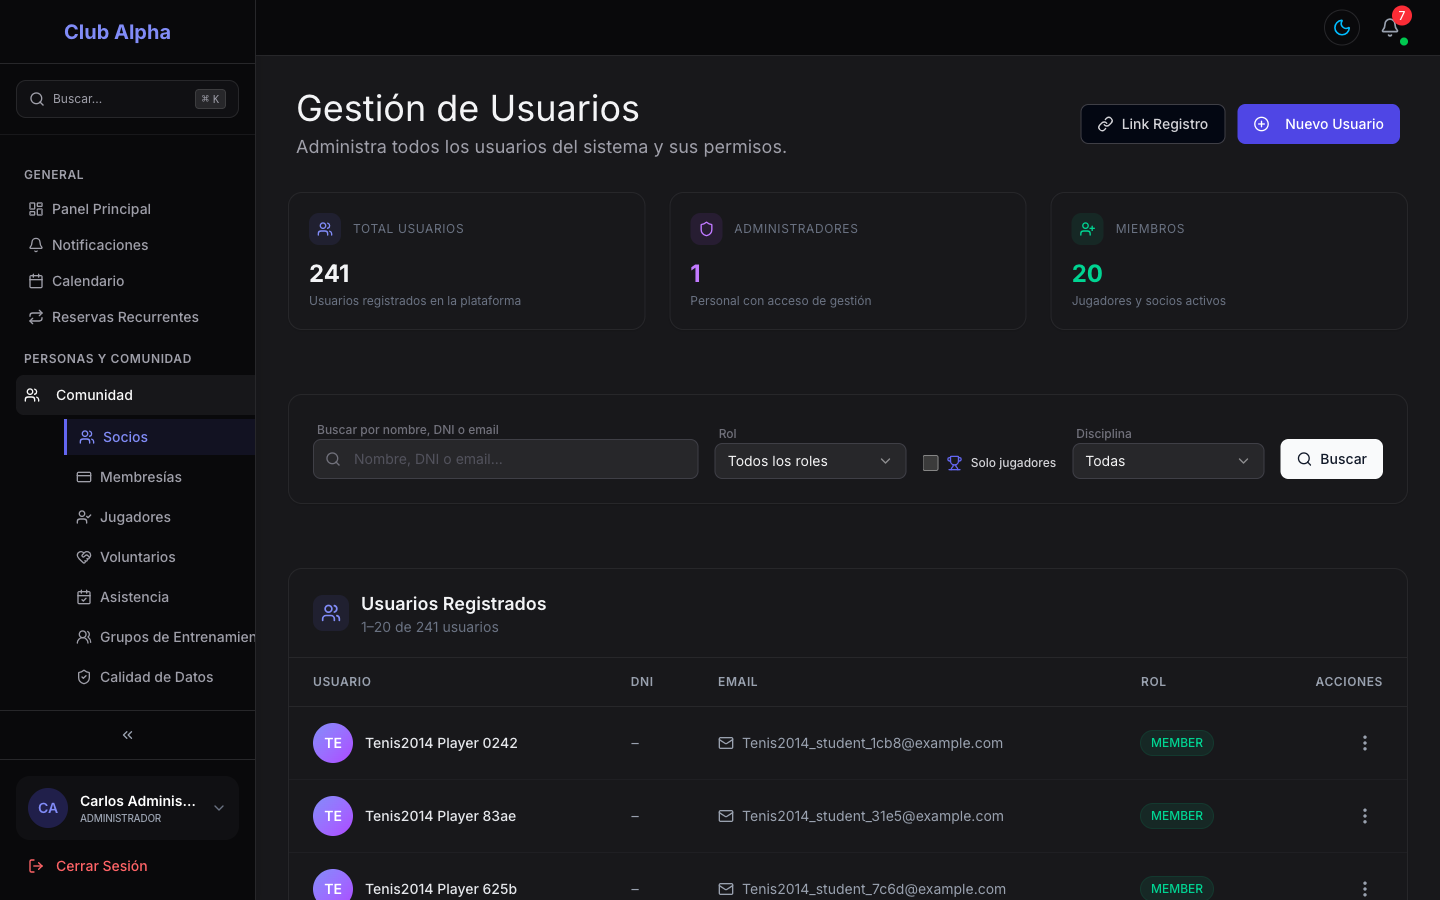Click Tenis2014 Player 0242 name
This screenshot has width=1440, height=900.
441,743
